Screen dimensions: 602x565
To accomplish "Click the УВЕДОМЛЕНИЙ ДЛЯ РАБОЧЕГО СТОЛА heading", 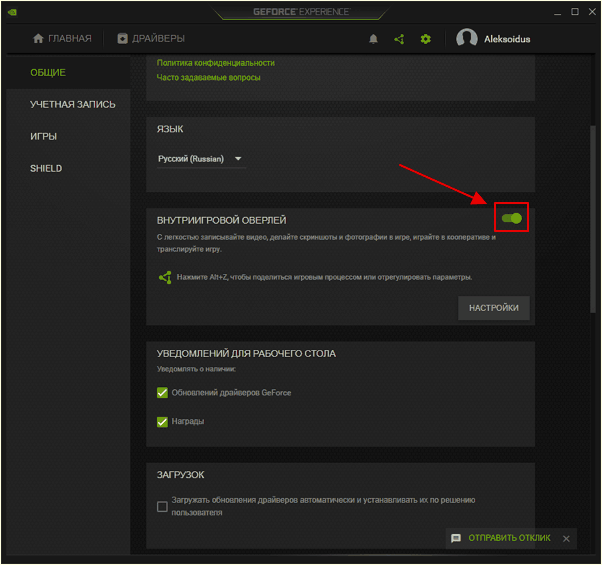I will point(246,354).
